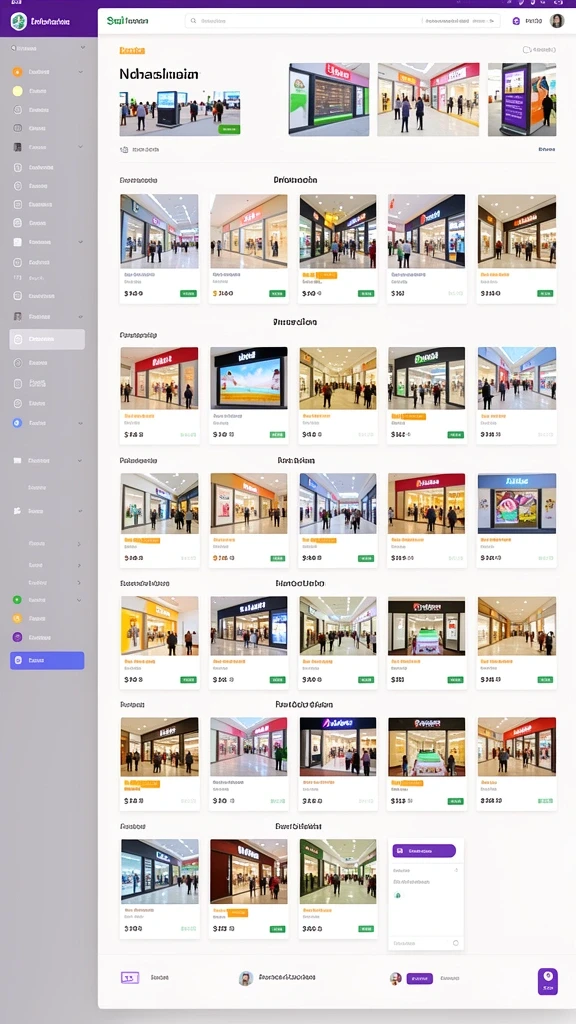Click green button on last-row green storefront card

[x=366, y=929]
